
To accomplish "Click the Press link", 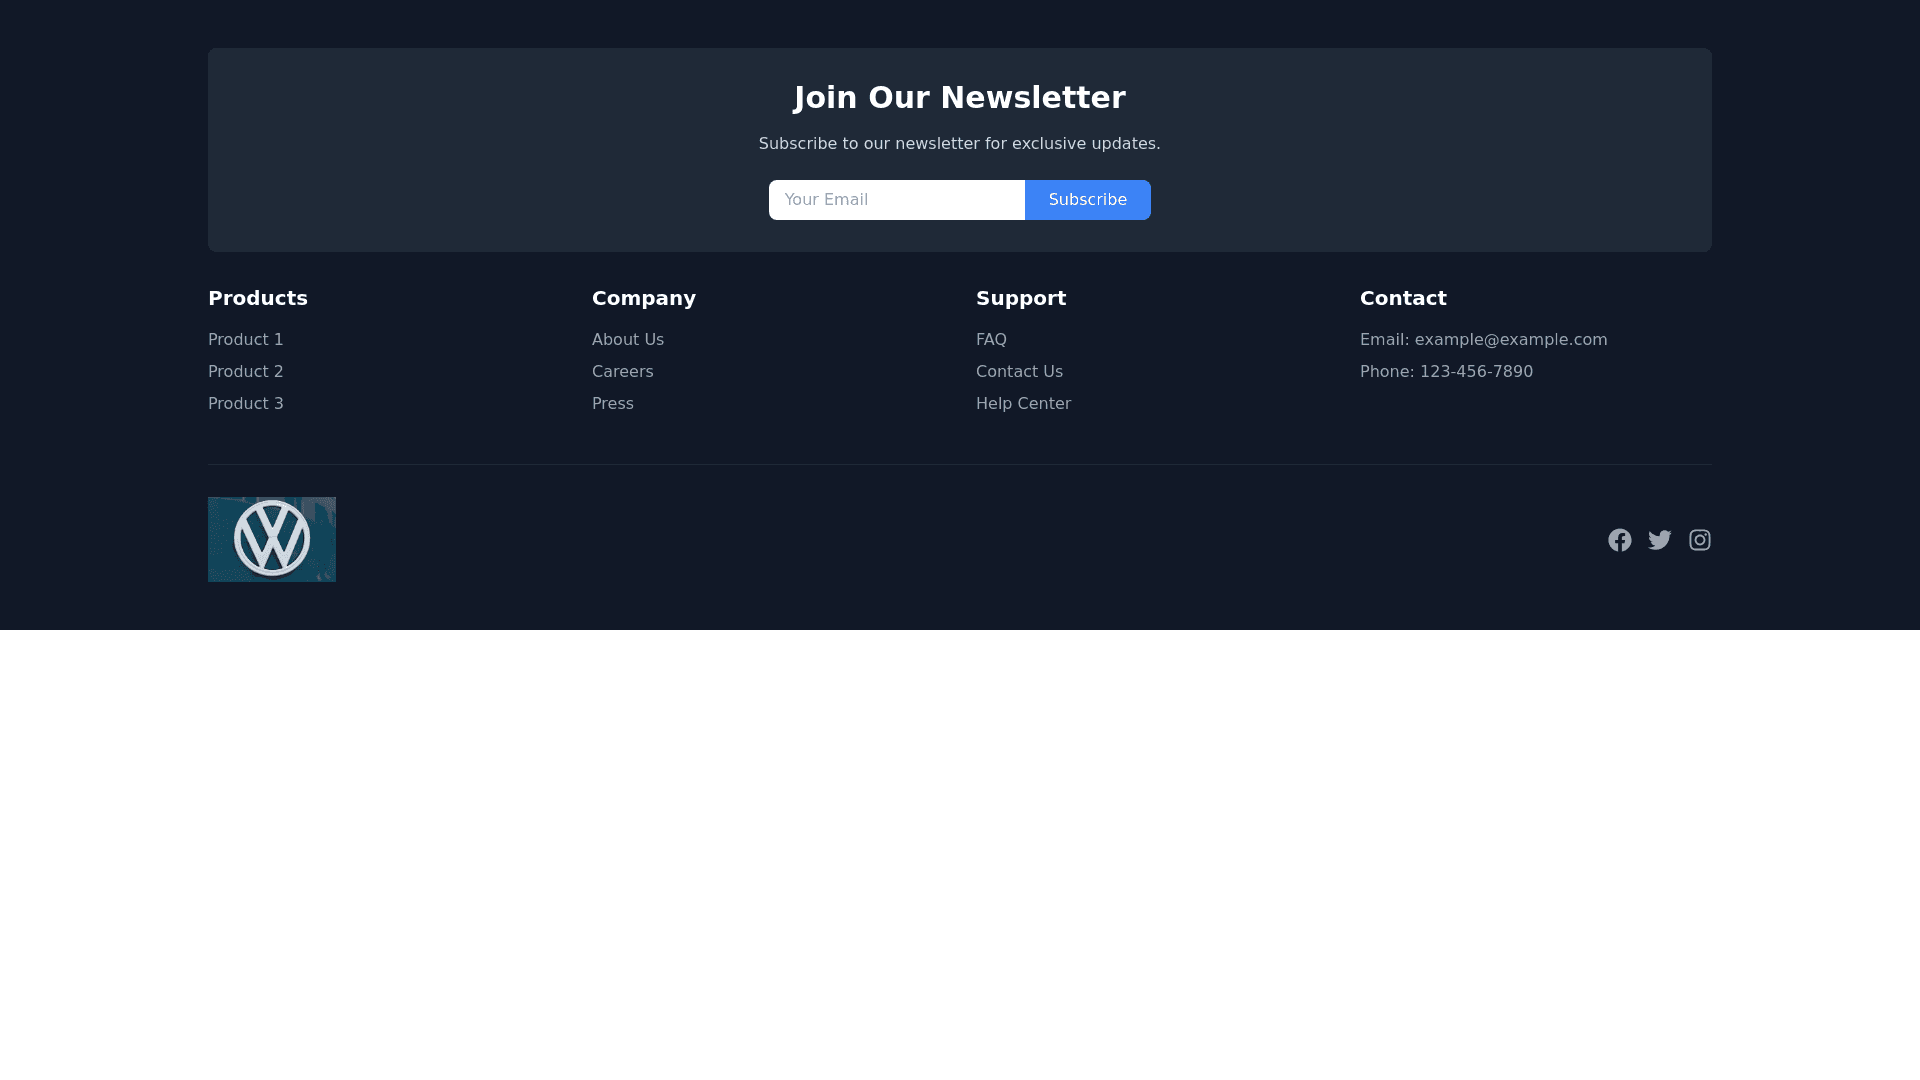I will 613,404.
